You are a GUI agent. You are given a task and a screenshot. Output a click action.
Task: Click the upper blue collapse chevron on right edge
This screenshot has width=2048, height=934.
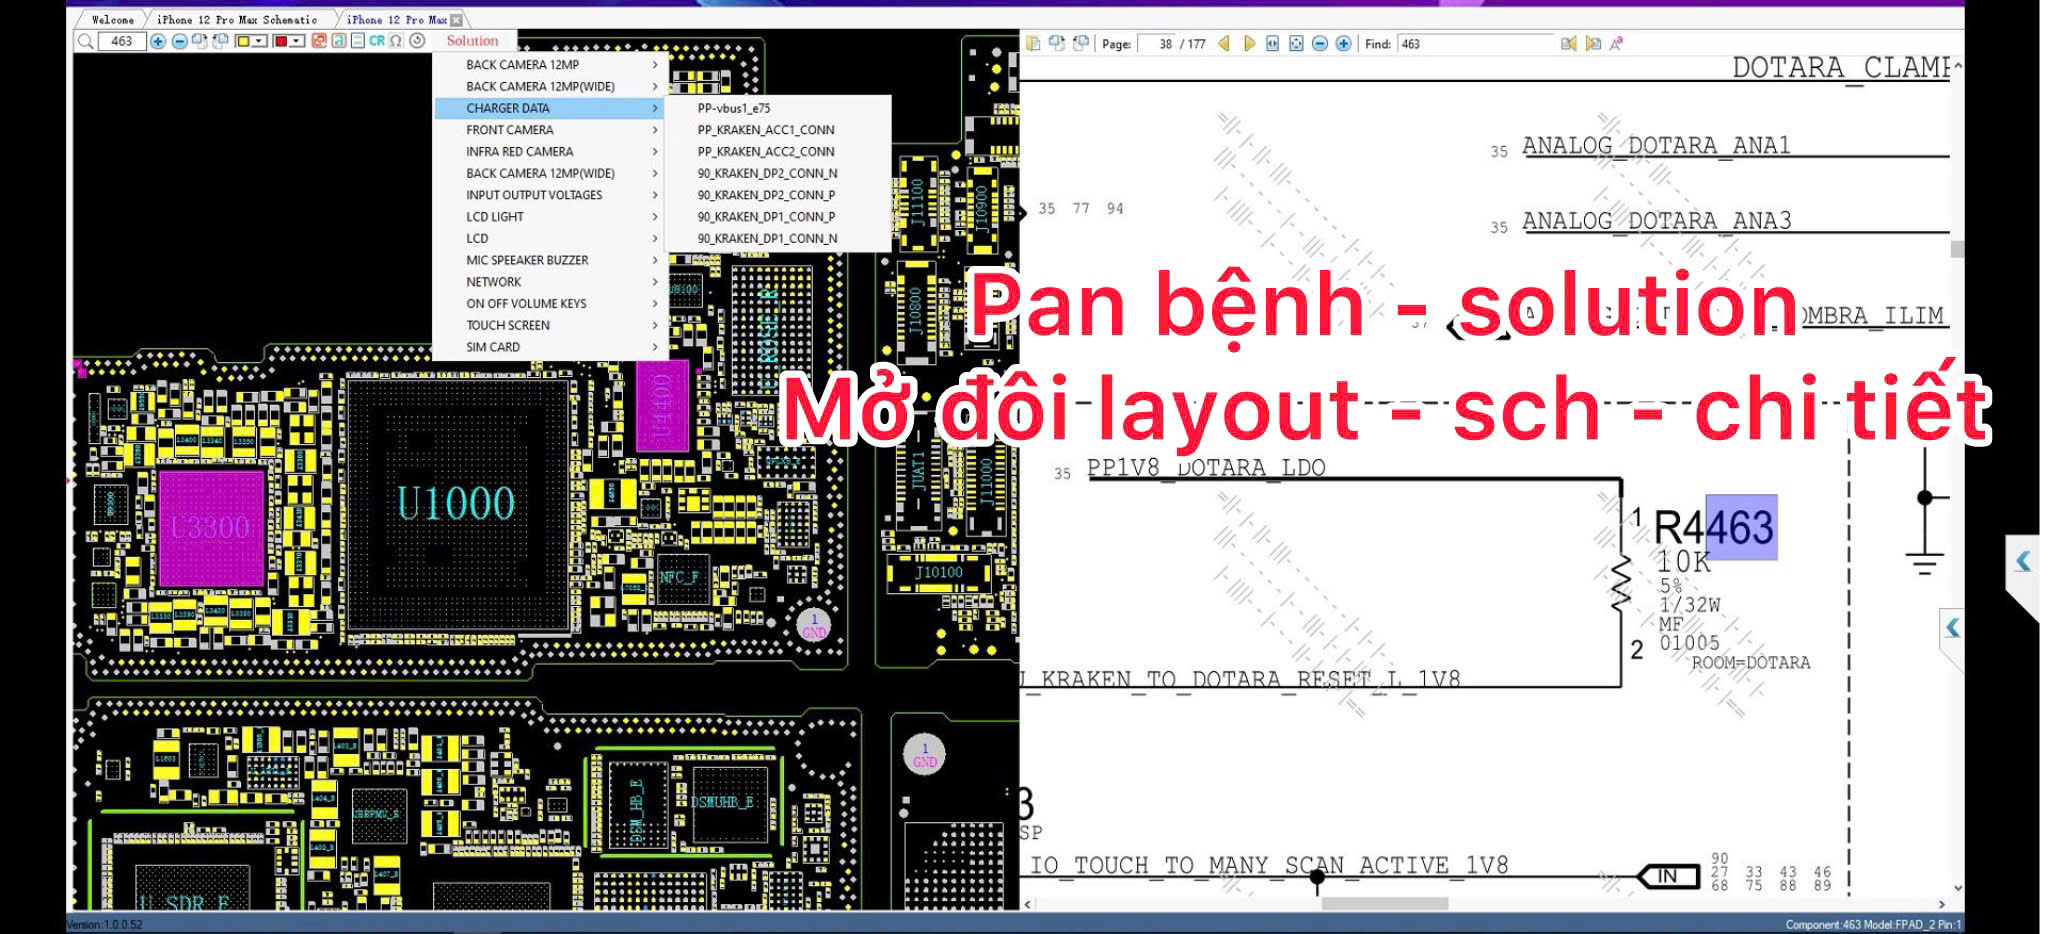[2022, 561]
